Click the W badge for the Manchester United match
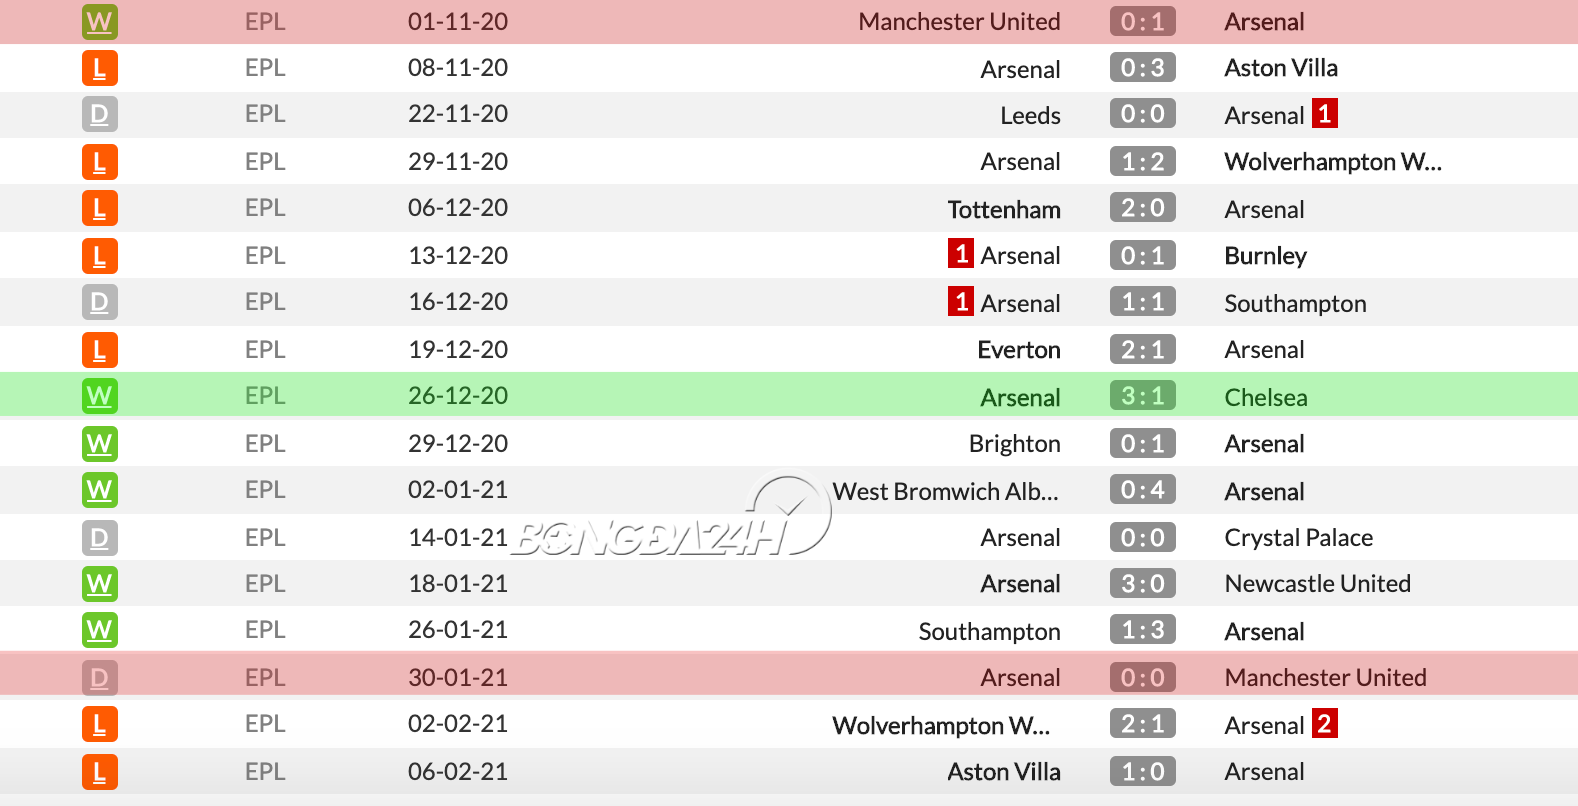Screen dimensions: 1578x806 click(x=99, y=21)
